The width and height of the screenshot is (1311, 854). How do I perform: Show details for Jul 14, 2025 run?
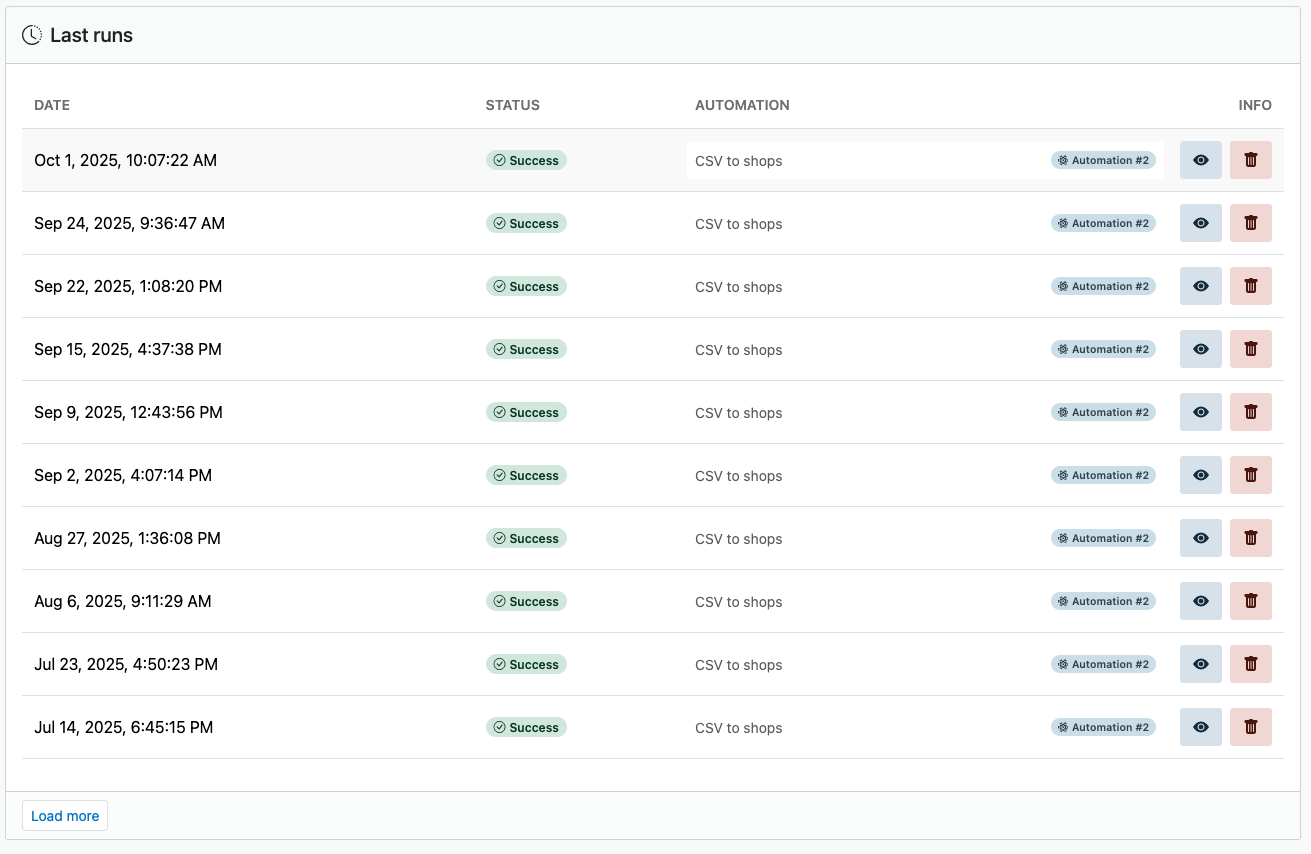tap(1201, 727)
